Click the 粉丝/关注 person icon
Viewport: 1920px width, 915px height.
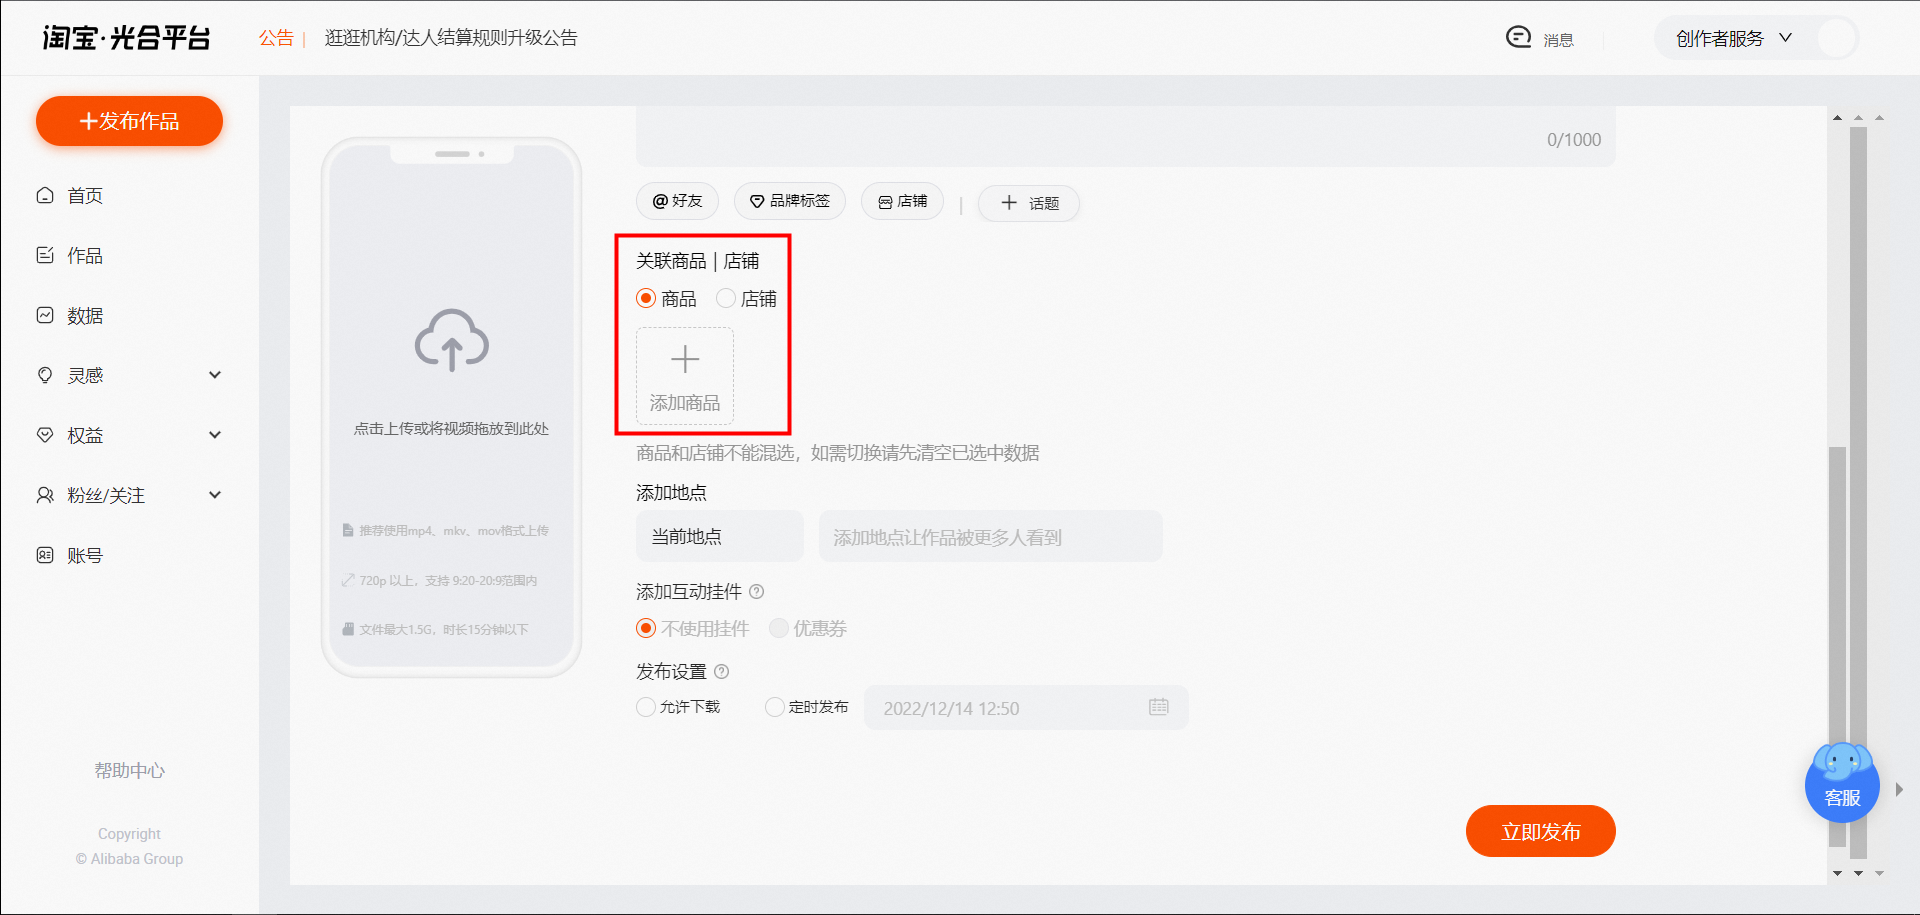(45, 495)
